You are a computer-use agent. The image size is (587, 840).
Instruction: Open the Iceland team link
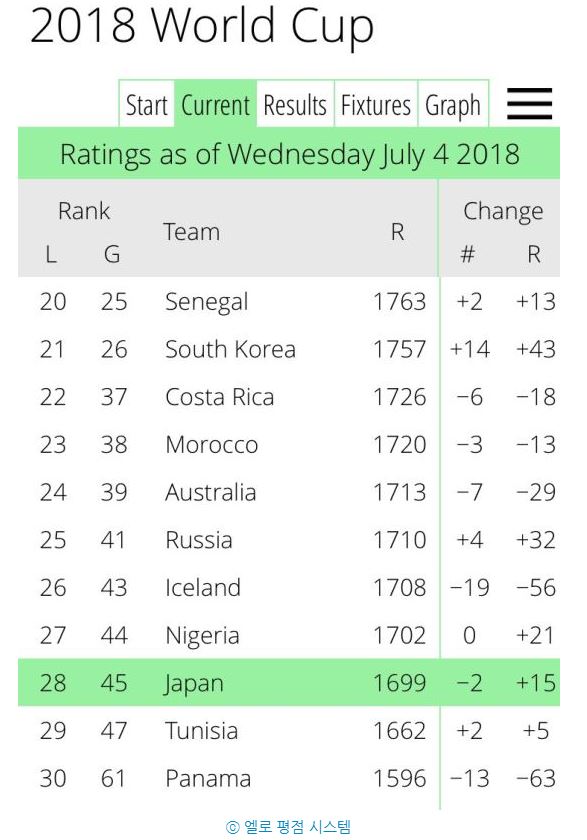click(203, 588)
